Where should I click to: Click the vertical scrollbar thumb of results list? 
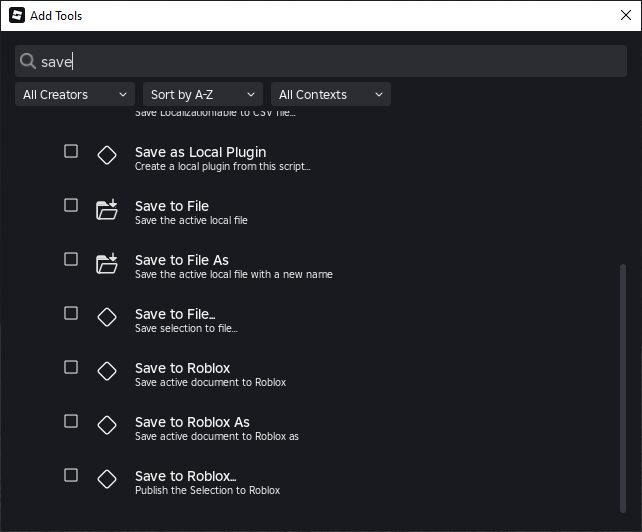[x=623, y=388]
